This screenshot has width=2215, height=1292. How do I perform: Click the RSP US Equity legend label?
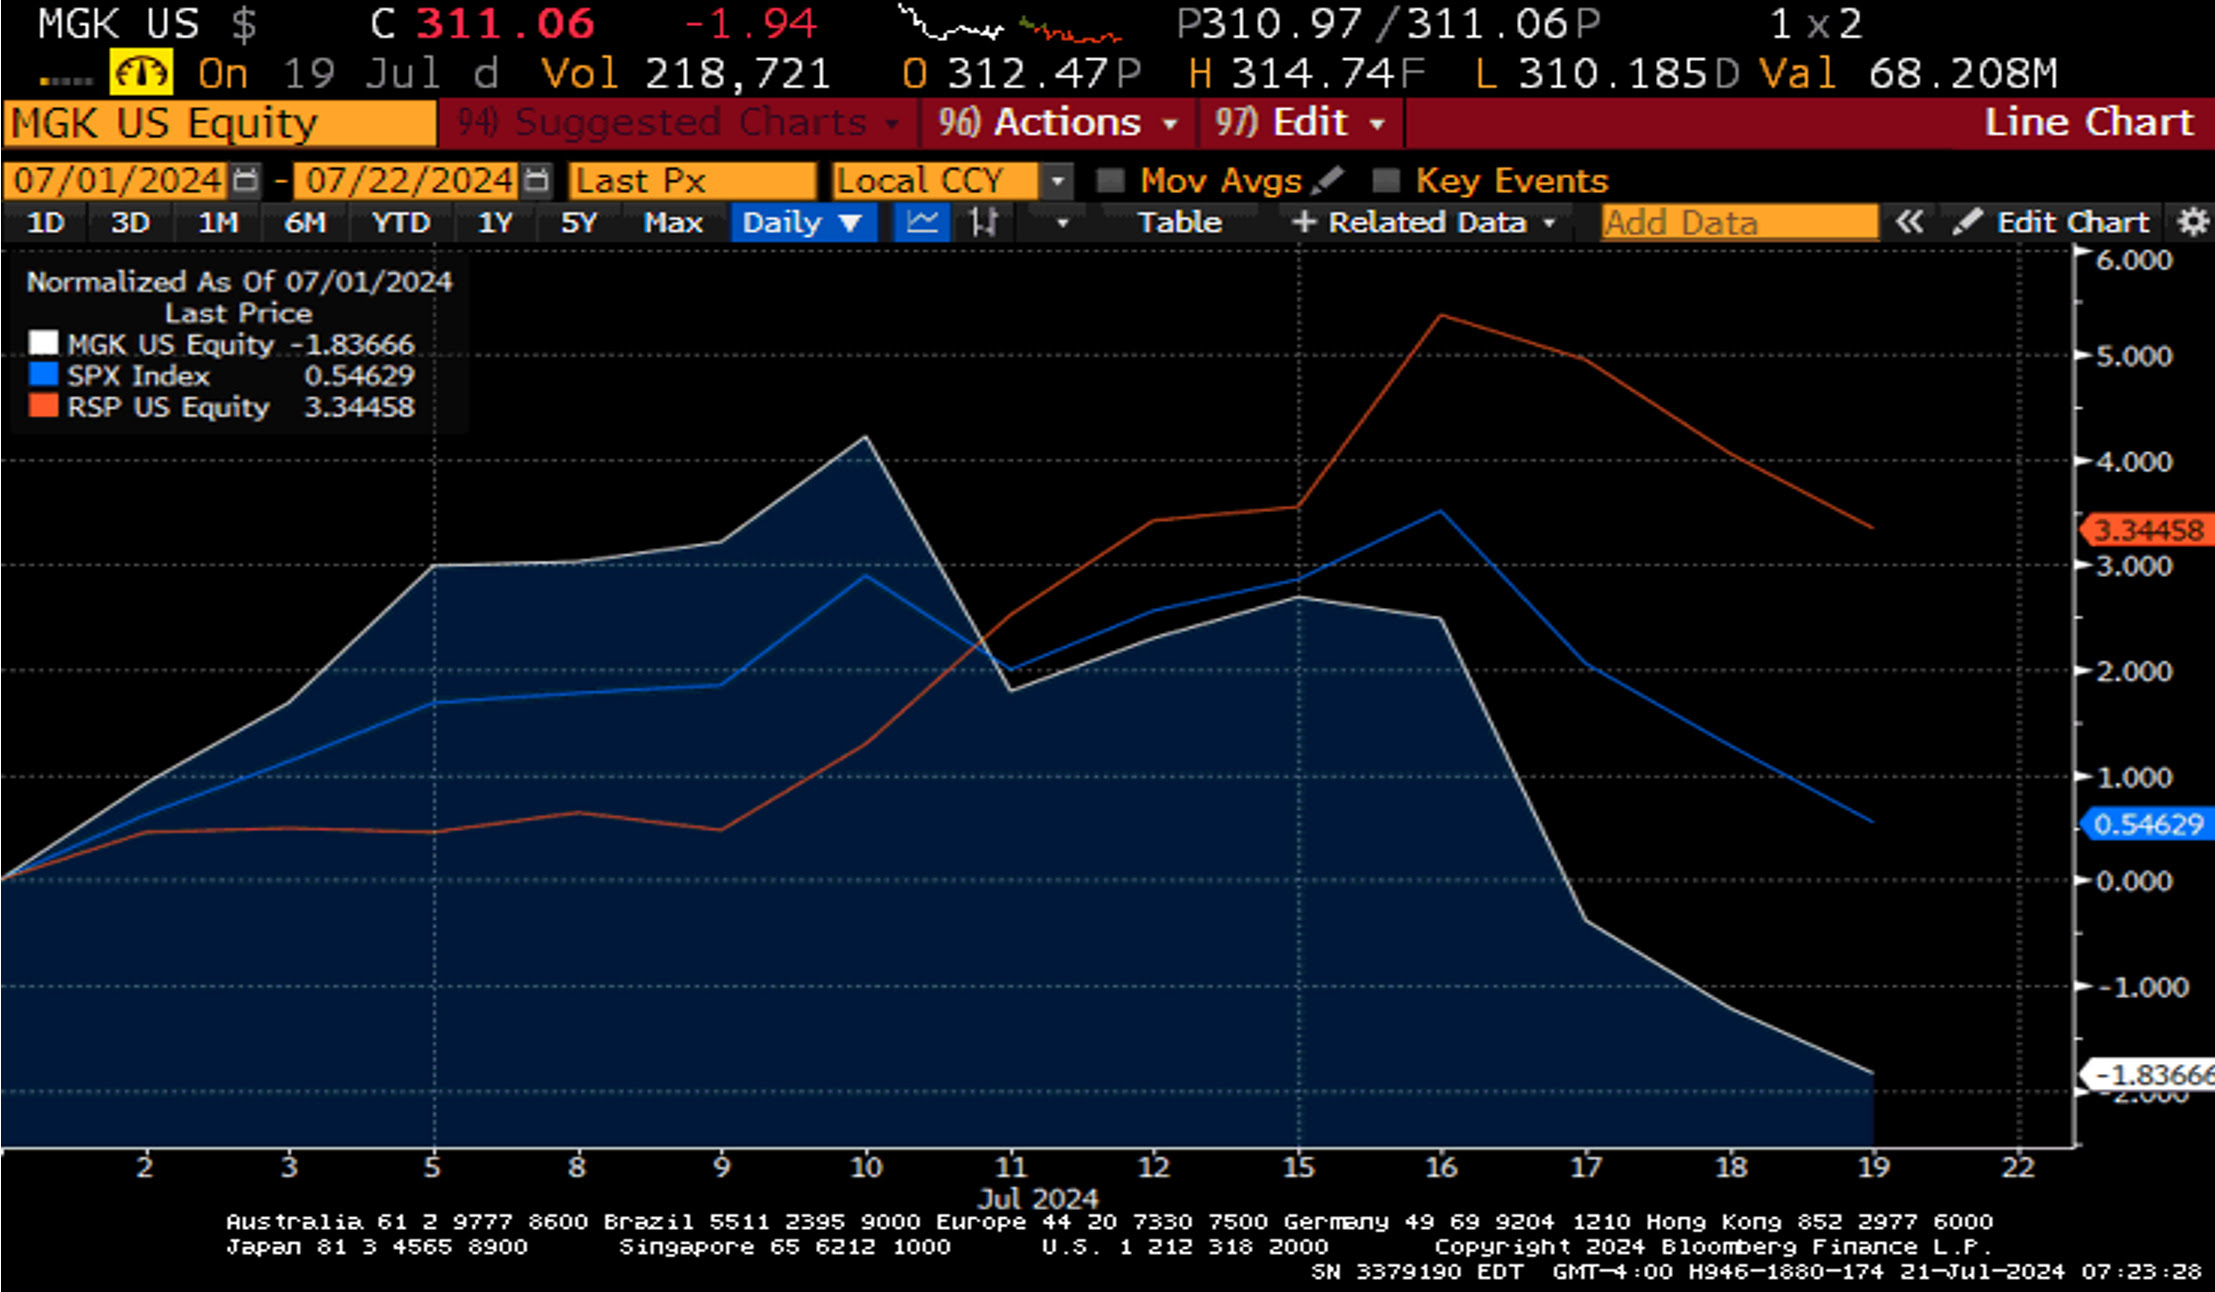point(168,407)
